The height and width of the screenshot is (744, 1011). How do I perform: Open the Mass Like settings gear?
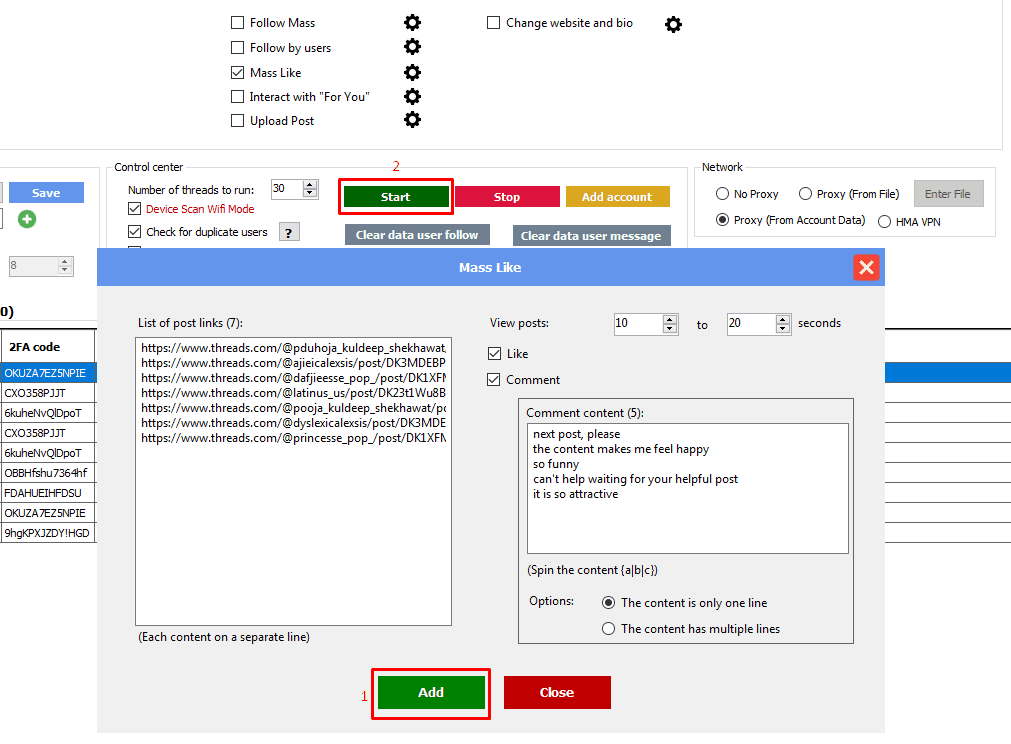point(412,72)
